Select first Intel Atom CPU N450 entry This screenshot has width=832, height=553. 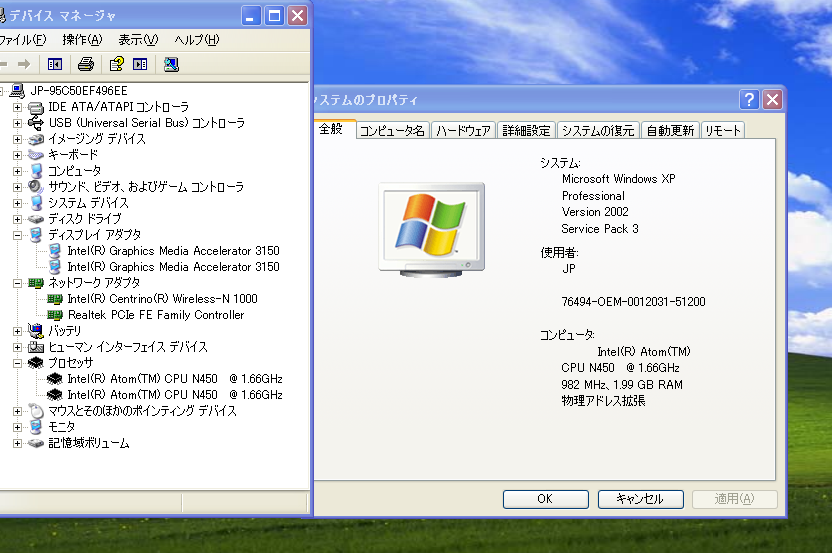175,379
